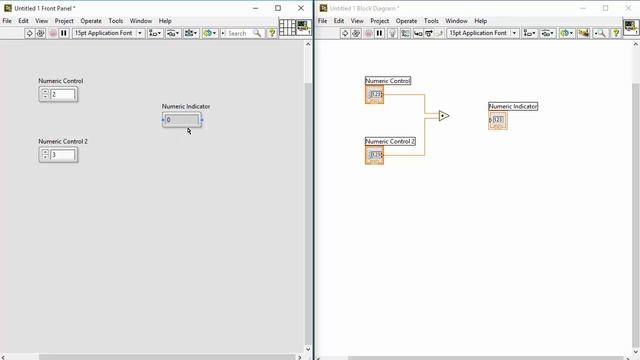Select the Numeric Control terminal on Block Diagram
This screenshot has height=360, width=640.
pos(374,95)
